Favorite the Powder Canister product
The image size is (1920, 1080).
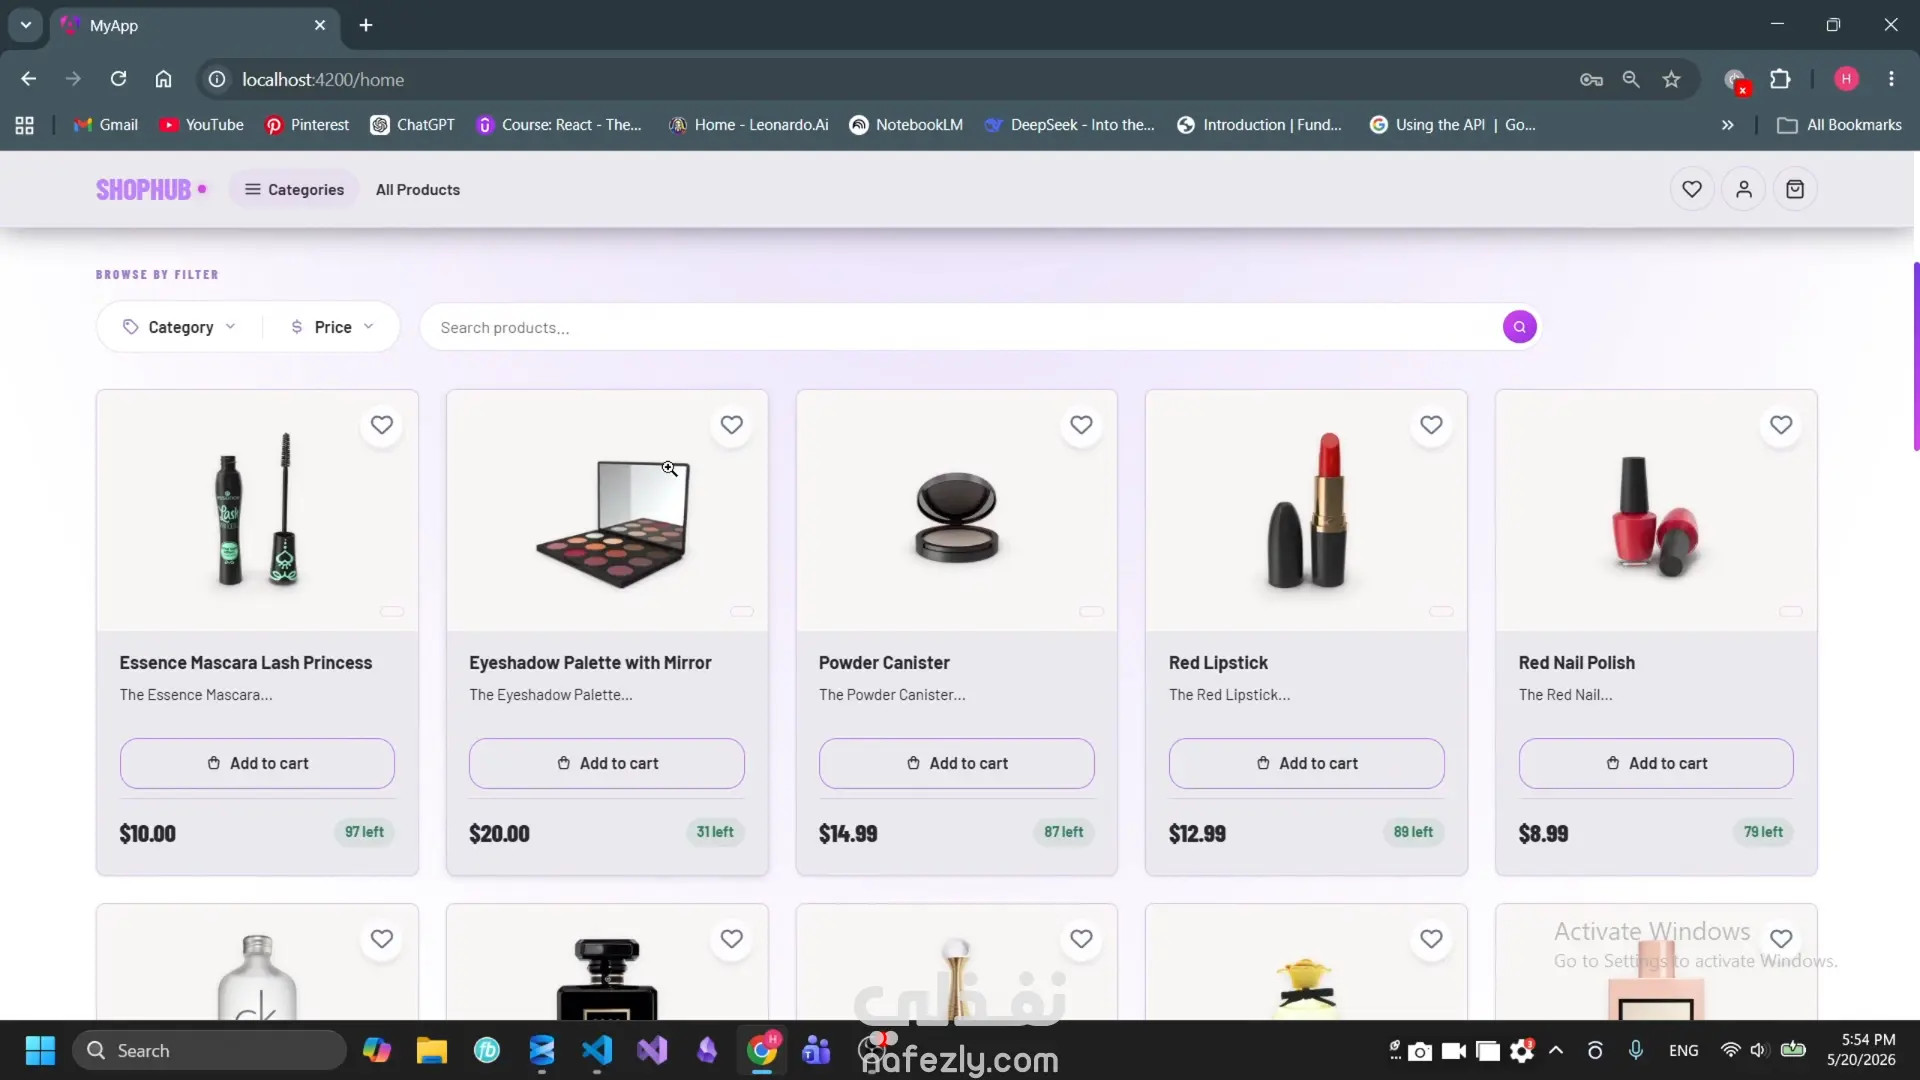pyautogui.click(x=1081, y=425)
